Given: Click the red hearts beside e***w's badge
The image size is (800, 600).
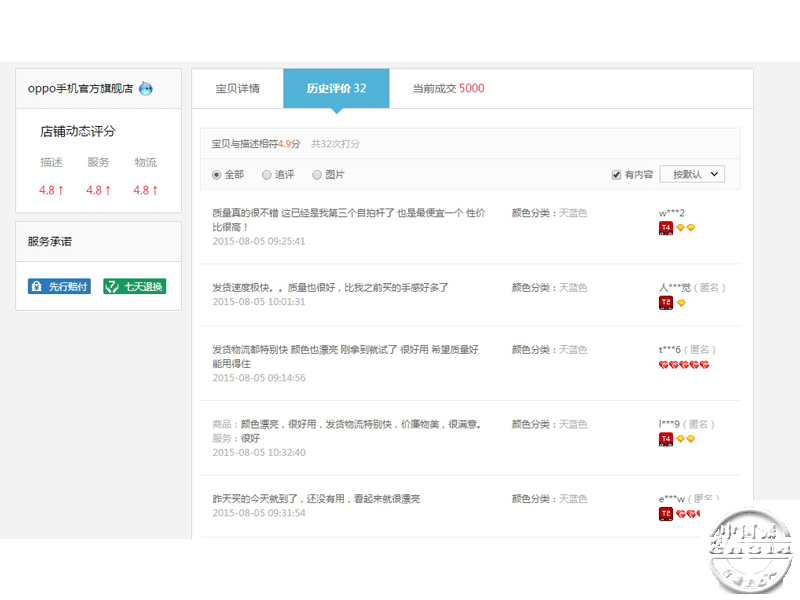Looking at the screenshot, I should (x=688, y=514).
